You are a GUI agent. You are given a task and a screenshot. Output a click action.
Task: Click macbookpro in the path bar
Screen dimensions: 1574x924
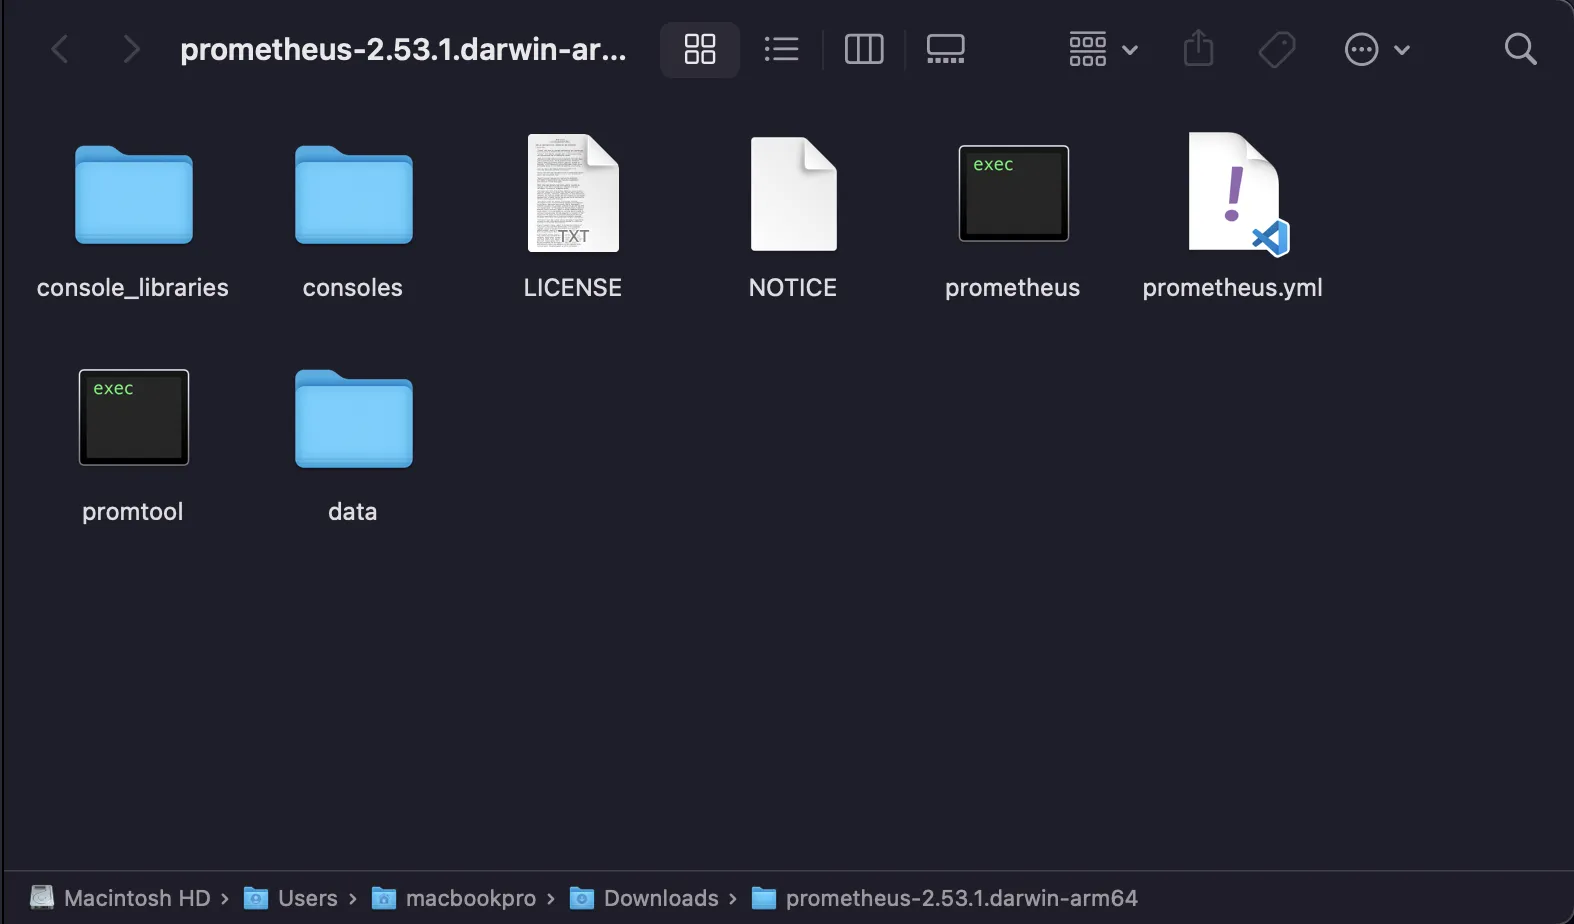(454, 898)
